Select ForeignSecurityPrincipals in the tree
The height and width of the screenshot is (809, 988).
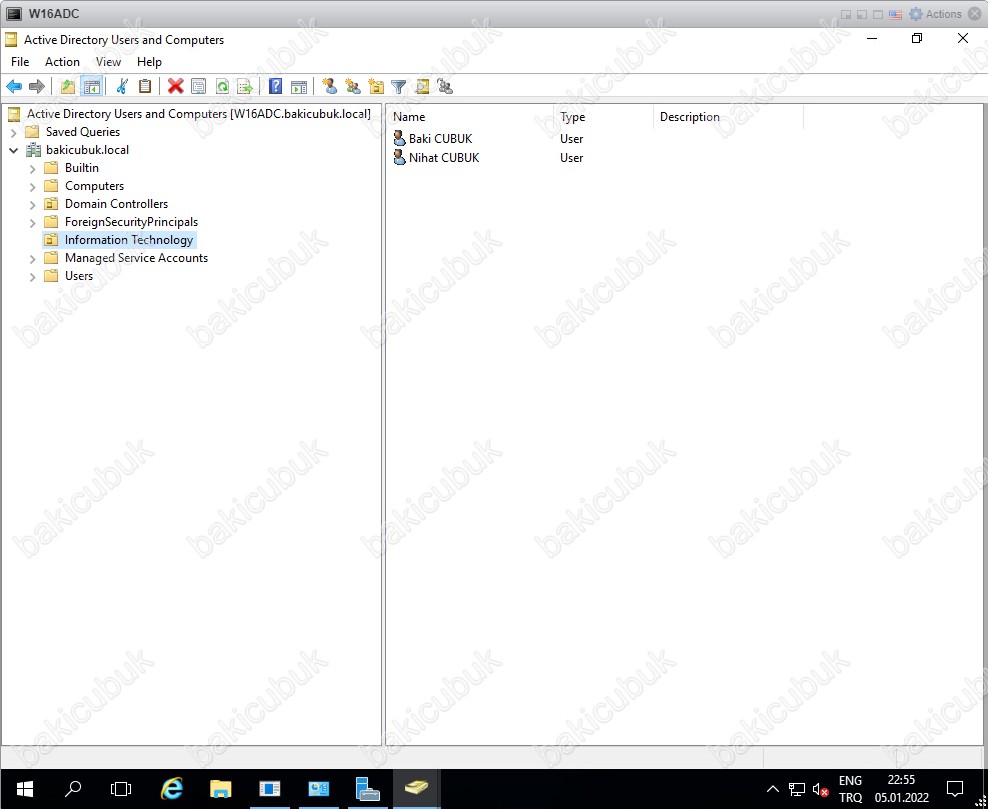tap(131, 222)
